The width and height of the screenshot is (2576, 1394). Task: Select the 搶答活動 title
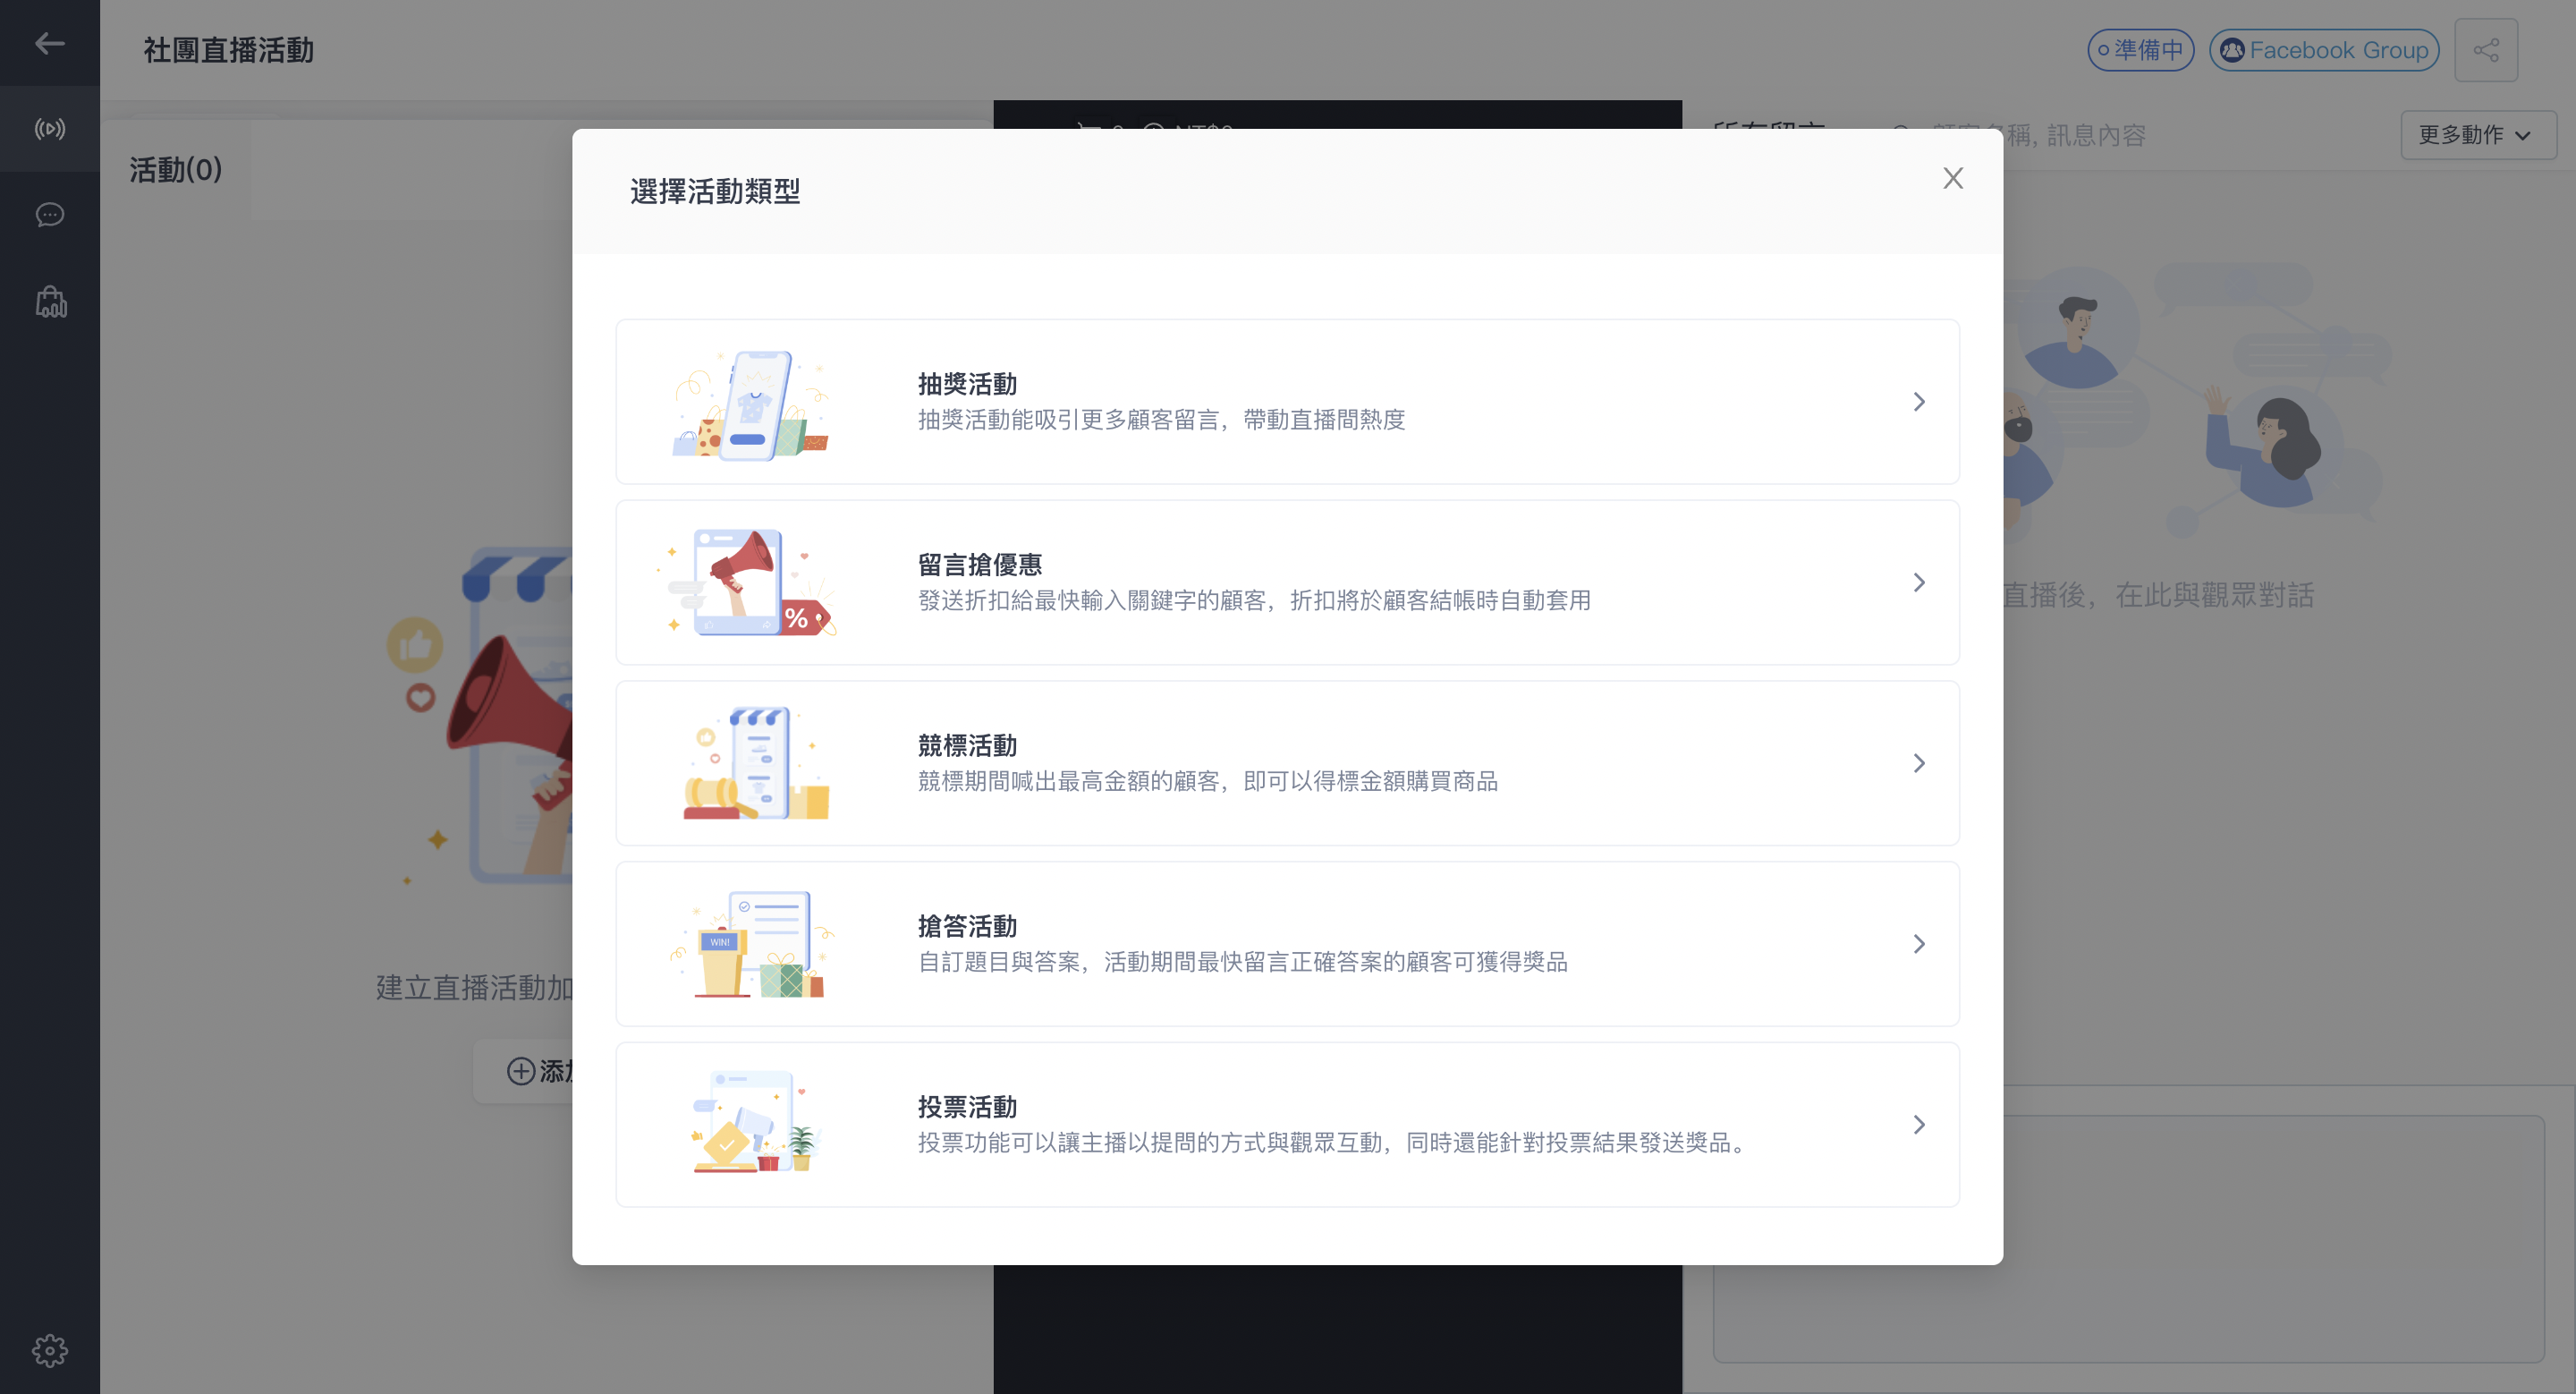point(968,927)
